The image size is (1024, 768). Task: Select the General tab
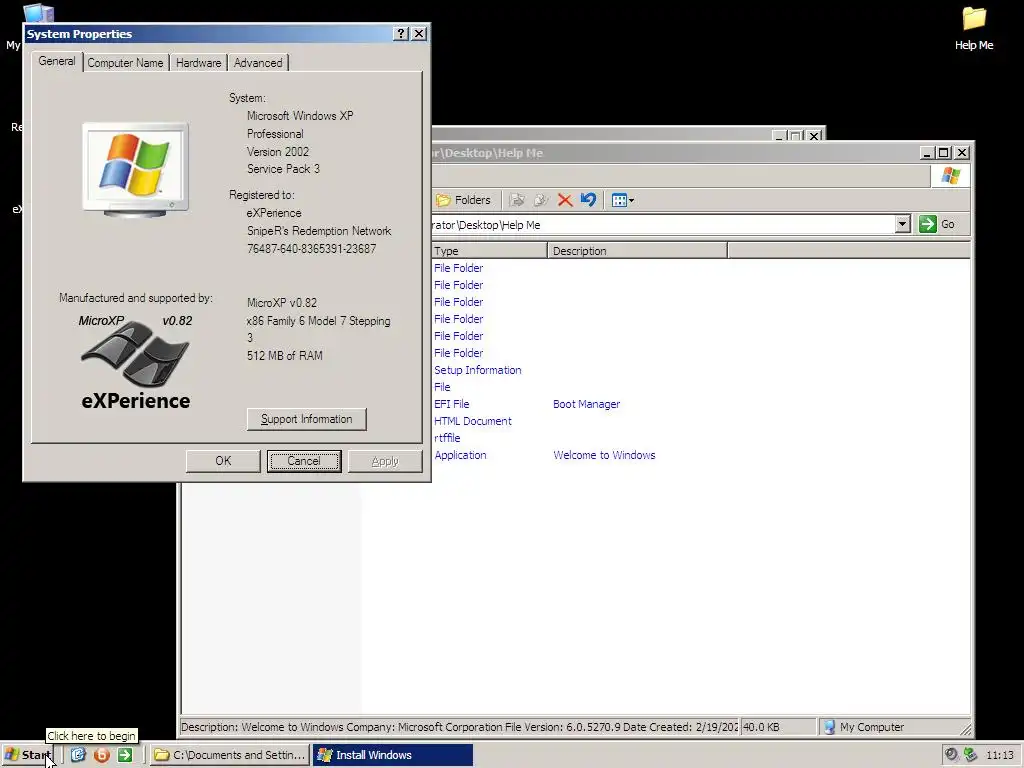[x=57, y=61]
